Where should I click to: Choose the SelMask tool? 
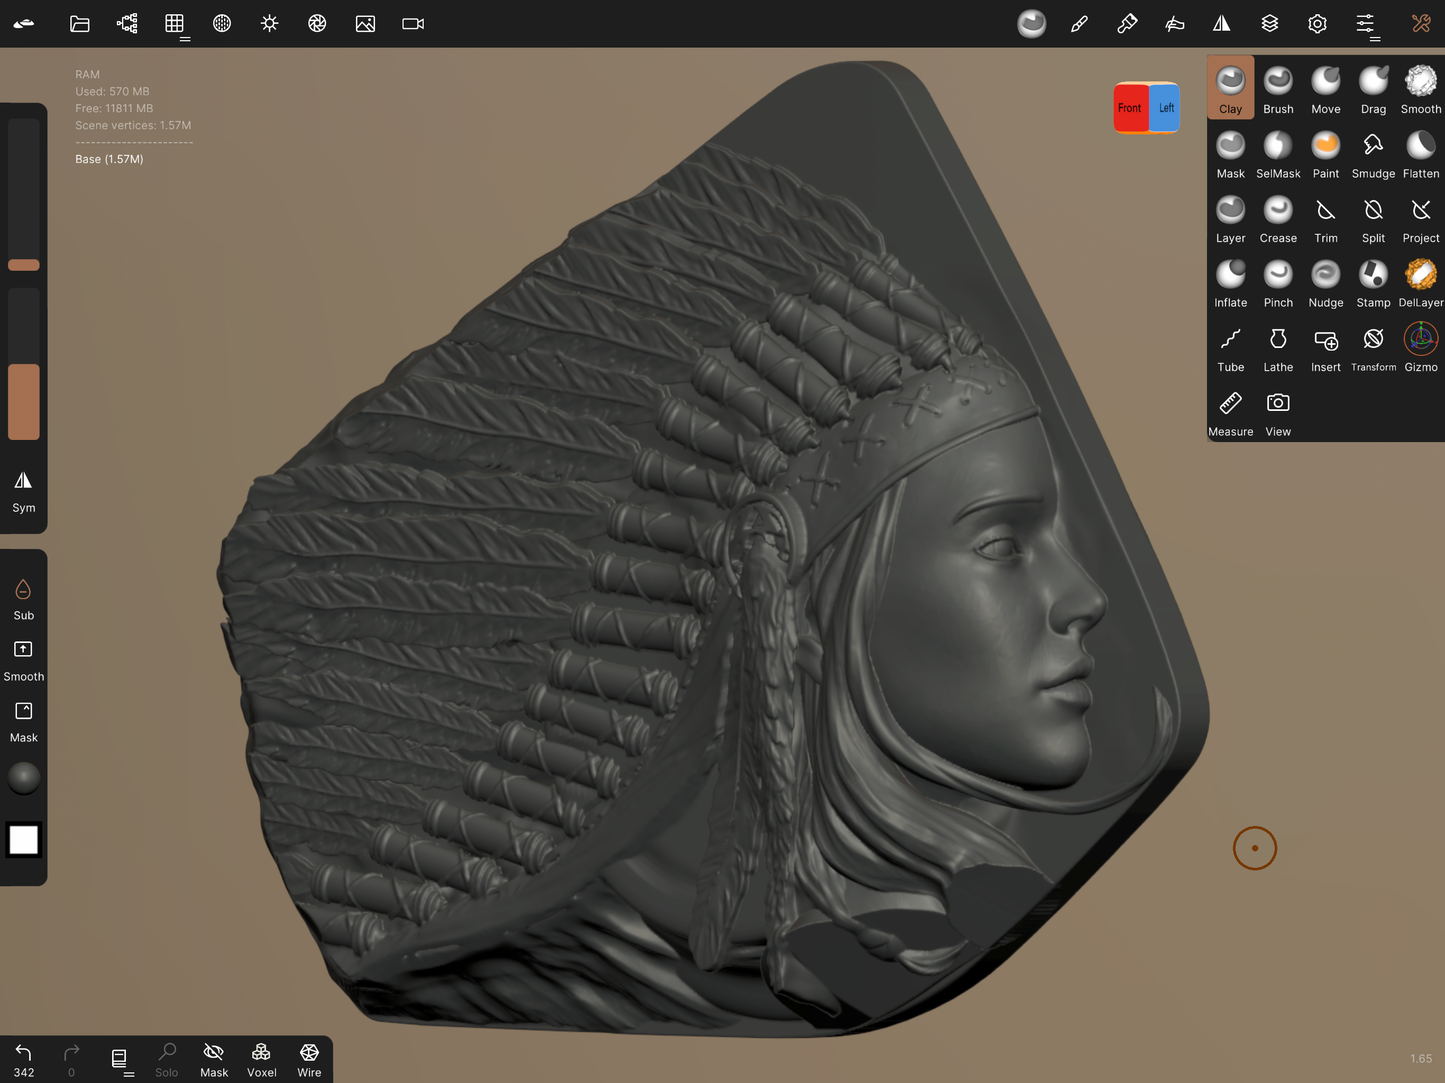(1278, 153)
